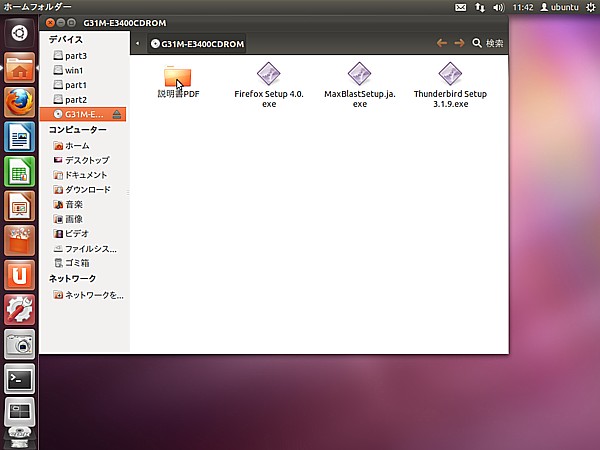The width and height of the screenshot is (600, 450).
Task: Open Home Folder from launcher
Action: coord(19,67)
